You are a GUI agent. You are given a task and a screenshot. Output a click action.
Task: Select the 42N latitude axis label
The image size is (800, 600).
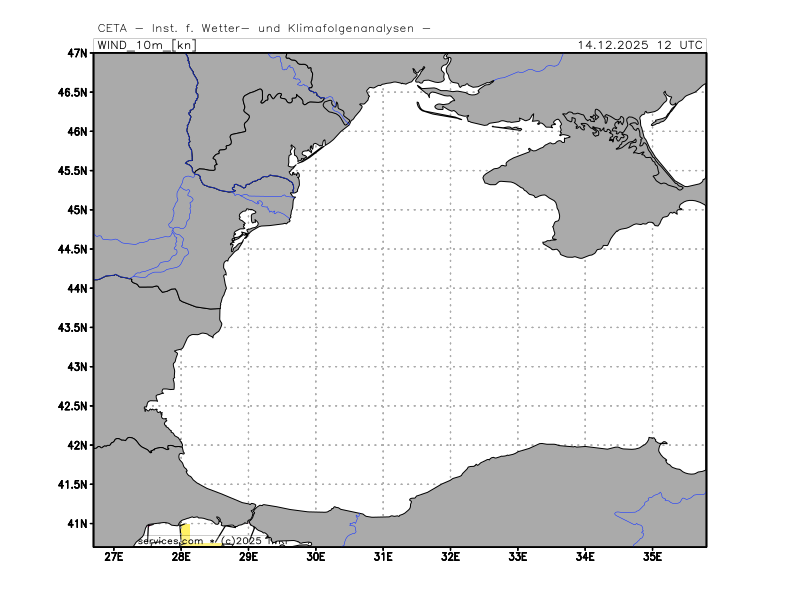[x=76, y=446]
